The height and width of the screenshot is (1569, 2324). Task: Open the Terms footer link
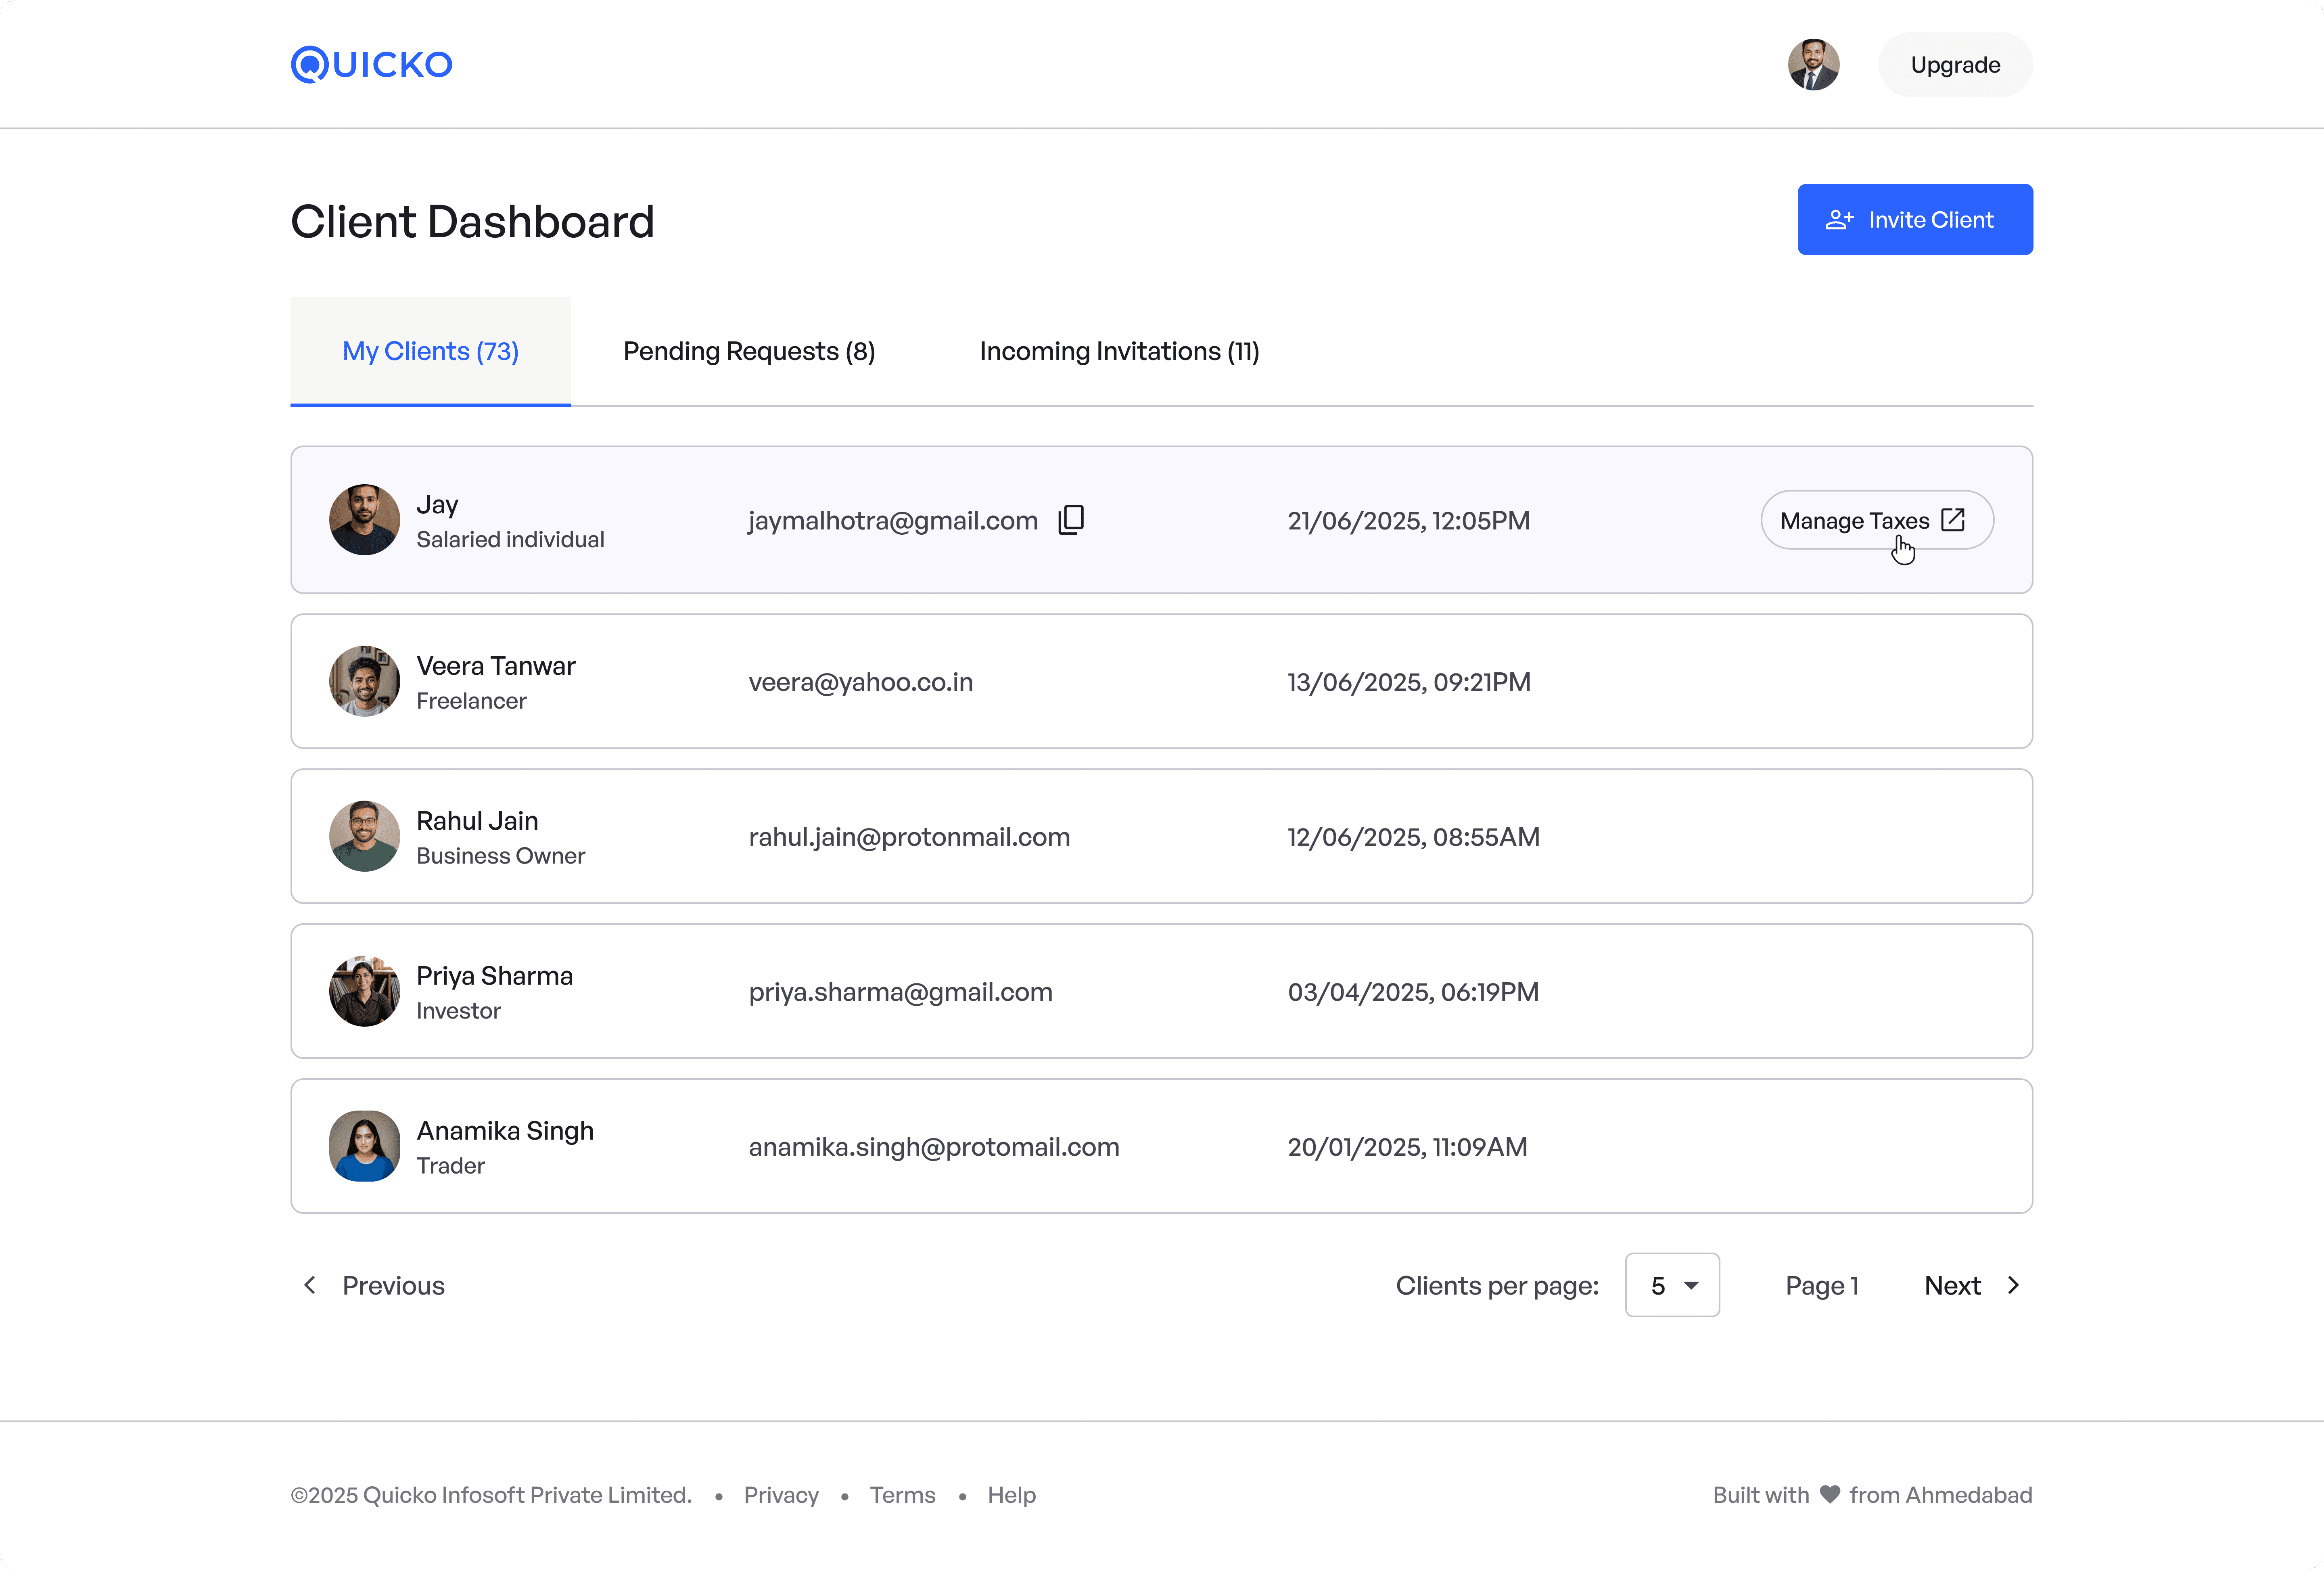902,1495
